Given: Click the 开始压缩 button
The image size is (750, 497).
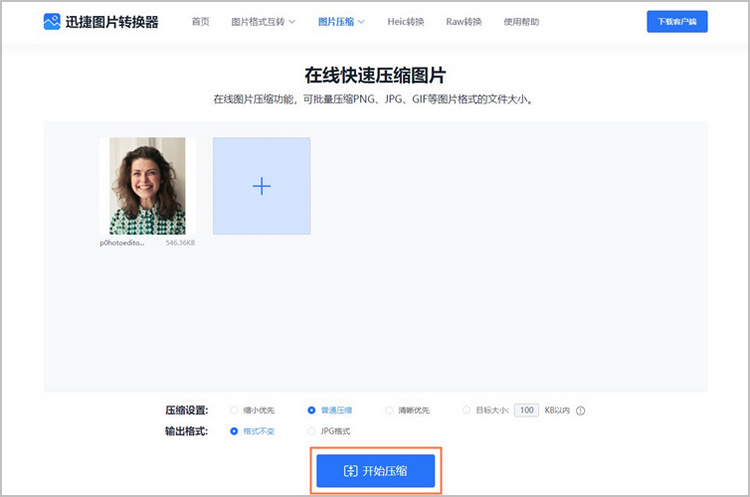Looking at the screenshot, I should pos(375,471).
